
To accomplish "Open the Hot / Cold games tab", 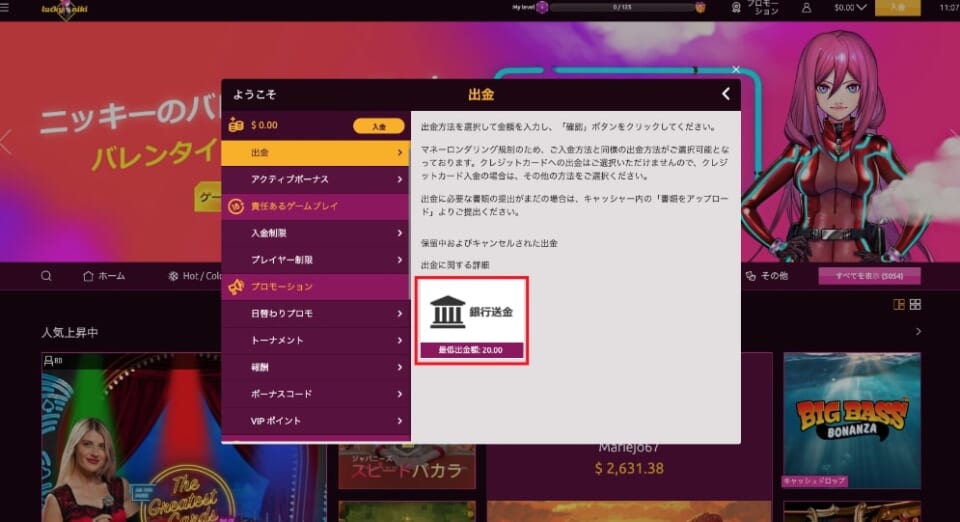I will pos(195,276).
